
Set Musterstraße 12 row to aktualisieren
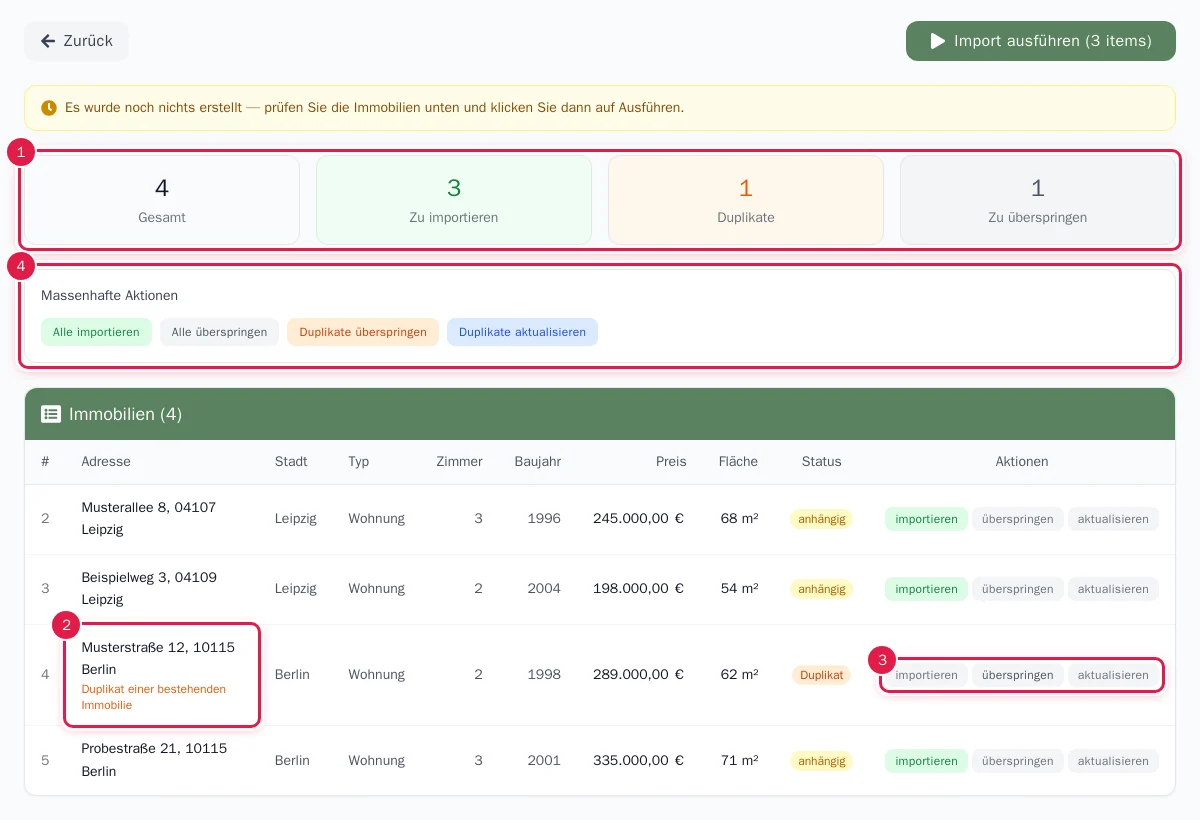click(1113, 675)
